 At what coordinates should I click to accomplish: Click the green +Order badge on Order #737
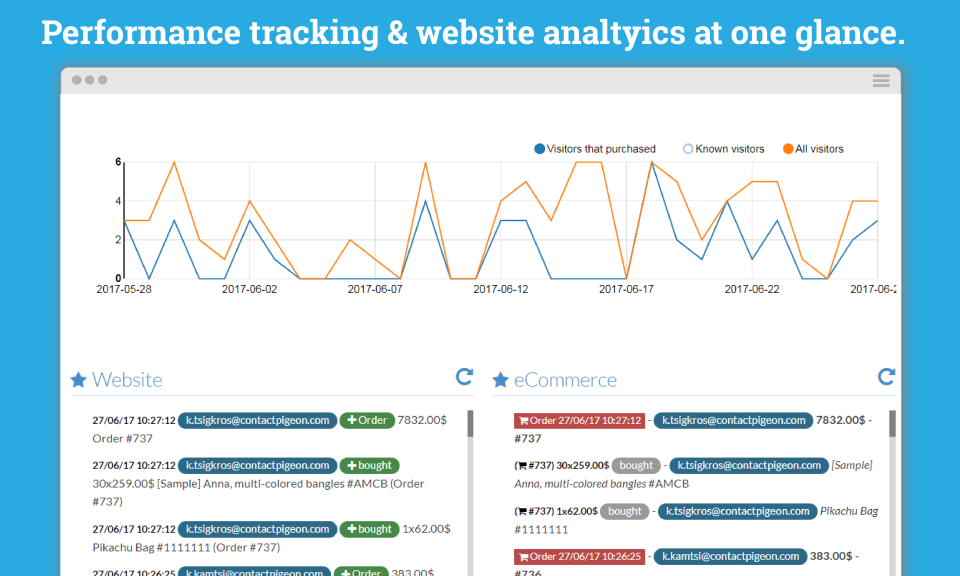tap(367, 420)
